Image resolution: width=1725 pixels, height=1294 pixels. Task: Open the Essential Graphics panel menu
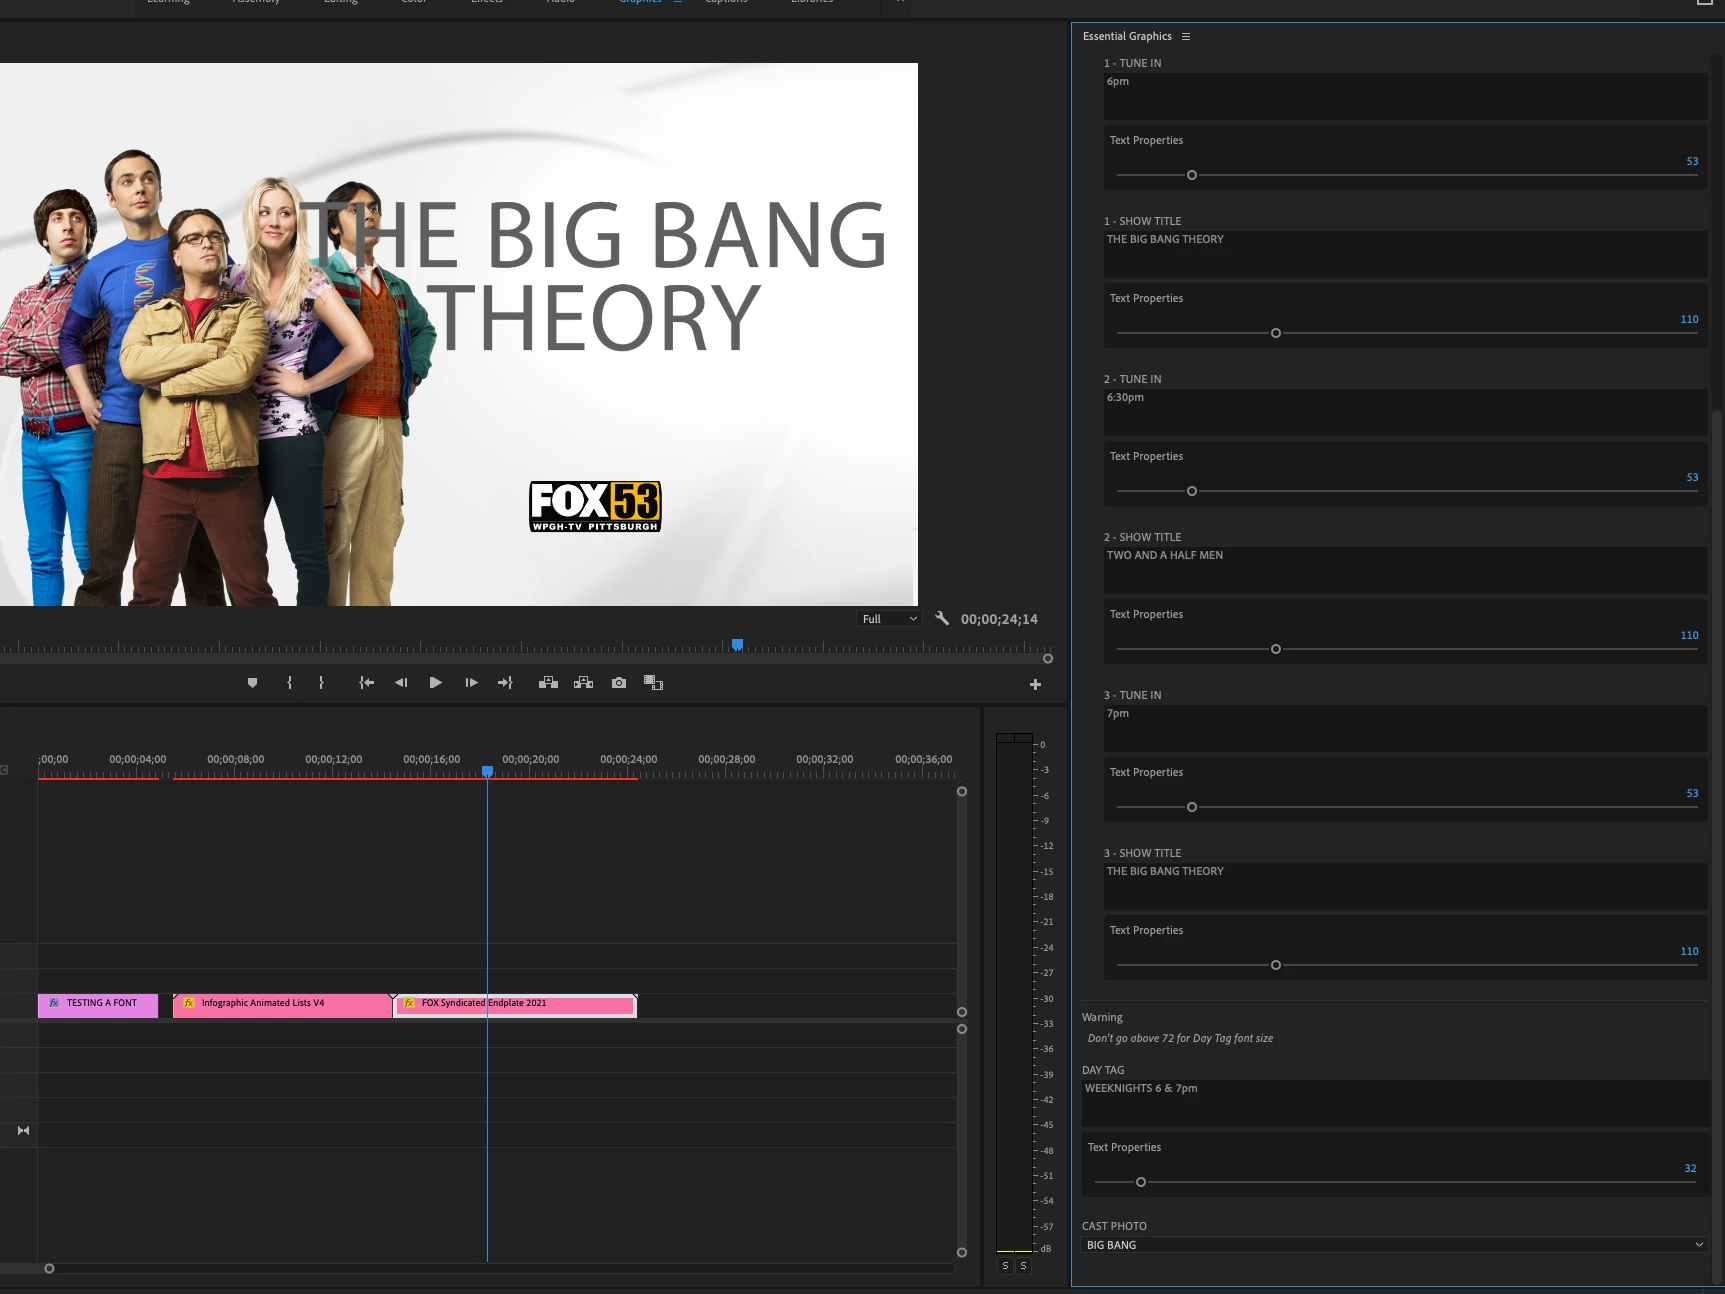click(x=1186, y=37)
